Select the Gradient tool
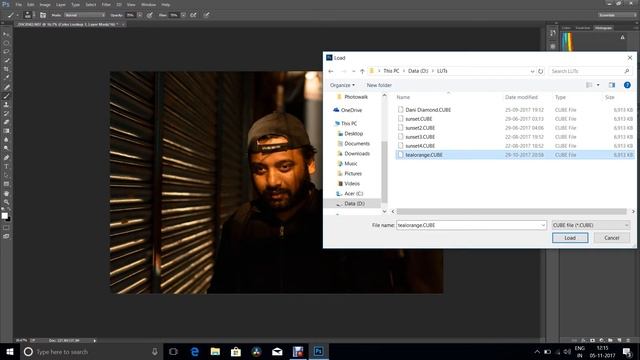The image size is (640, 360). [6, 131]
